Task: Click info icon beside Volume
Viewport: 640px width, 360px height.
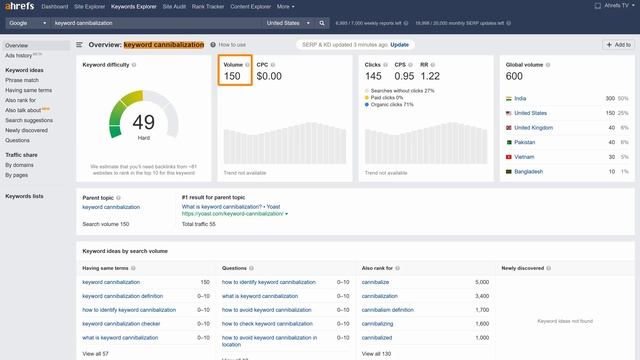Action: (x=247, y=65)
